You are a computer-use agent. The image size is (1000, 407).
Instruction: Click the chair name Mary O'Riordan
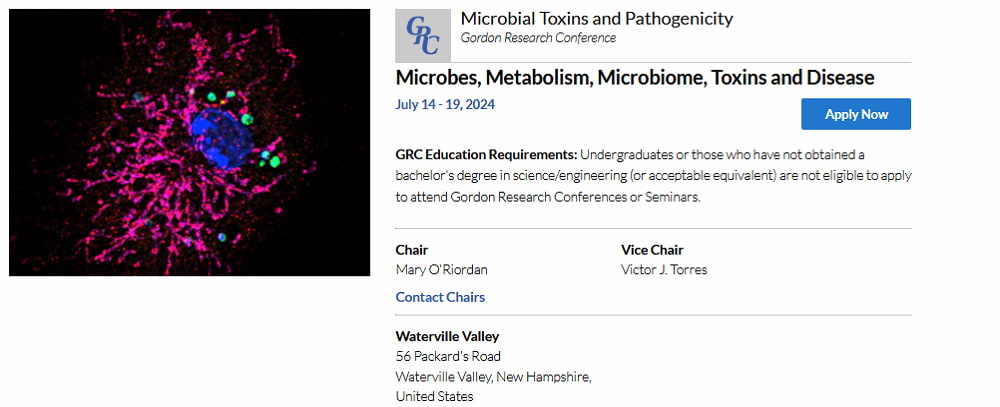[x=441, y=270]
